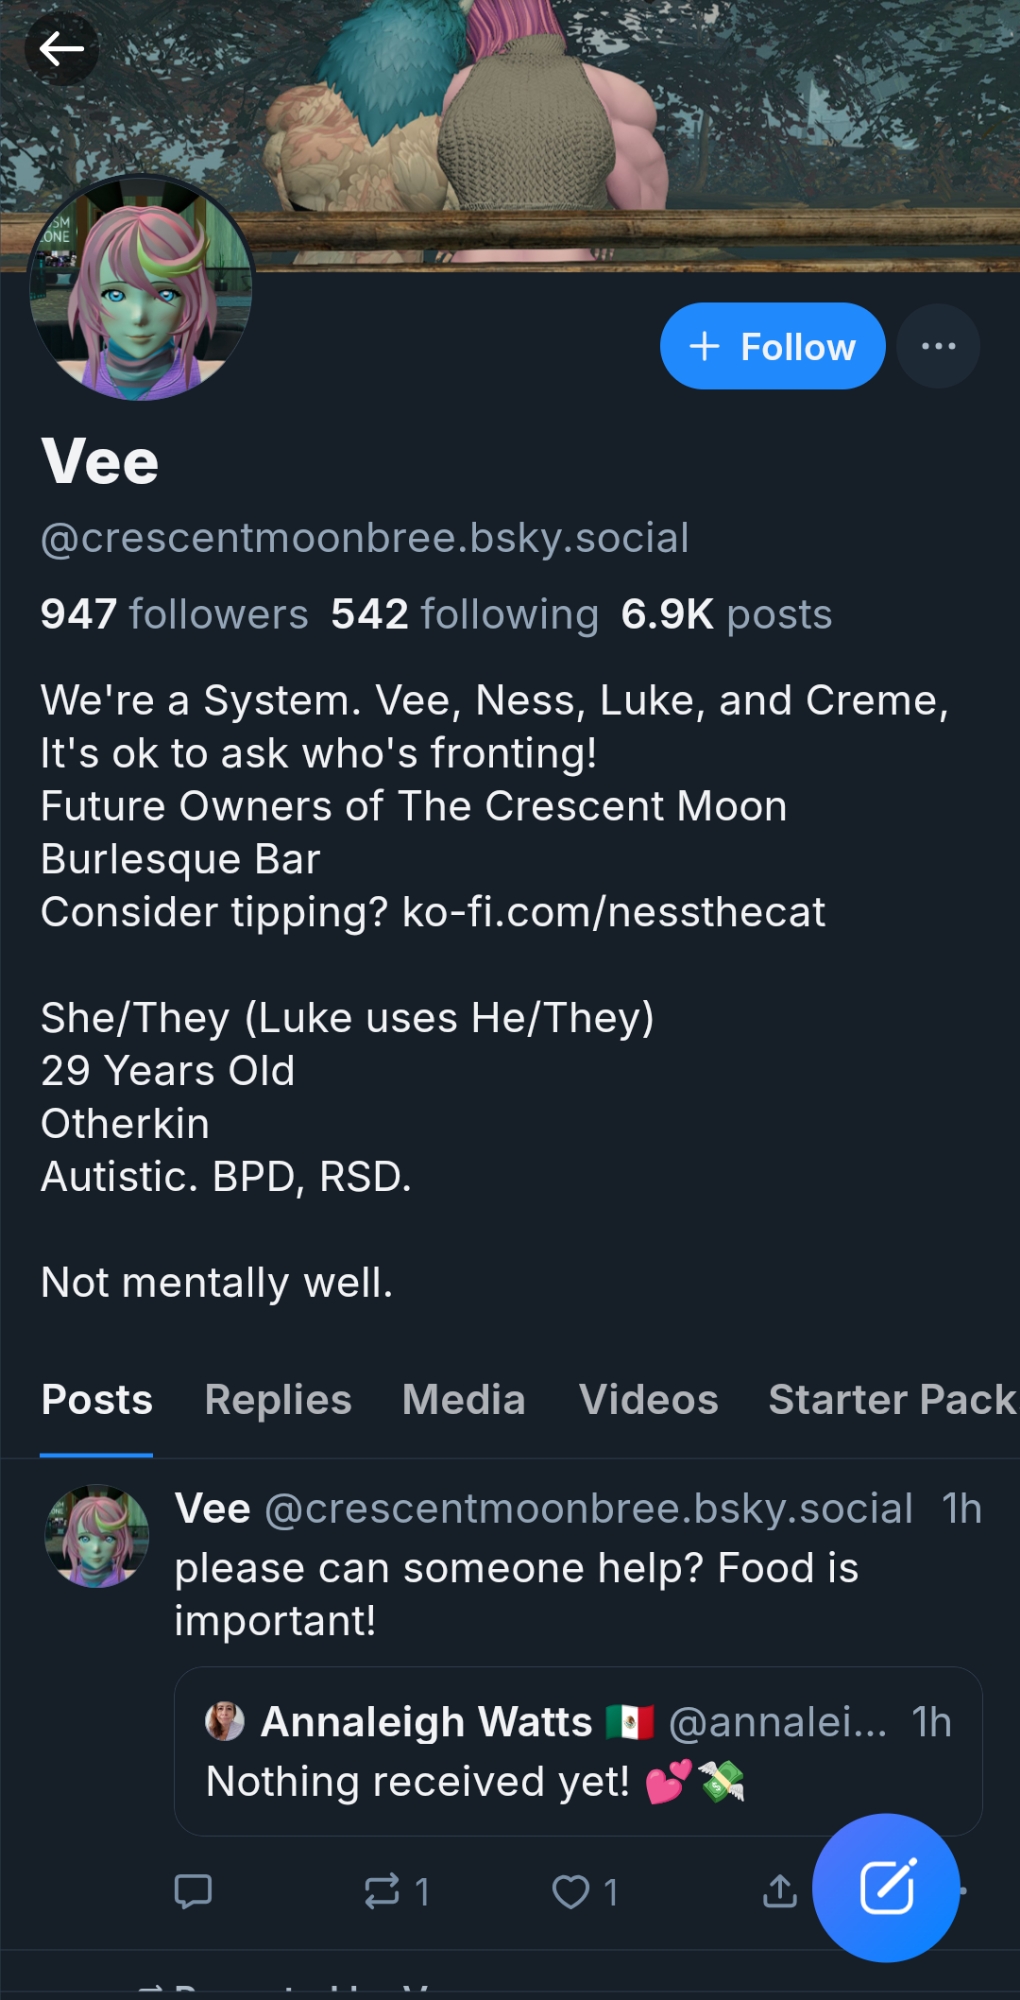1020x2000 pixels.
Task: Open the 542 following list
Action: tap(465, 614)
